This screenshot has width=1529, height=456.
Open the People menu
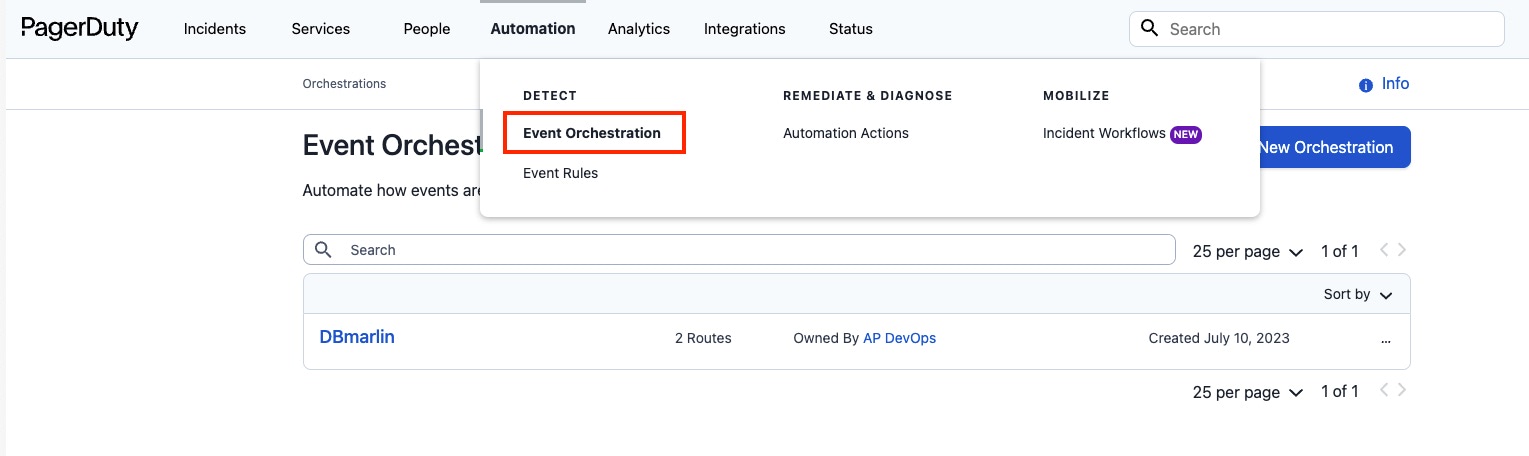point(427,29)
